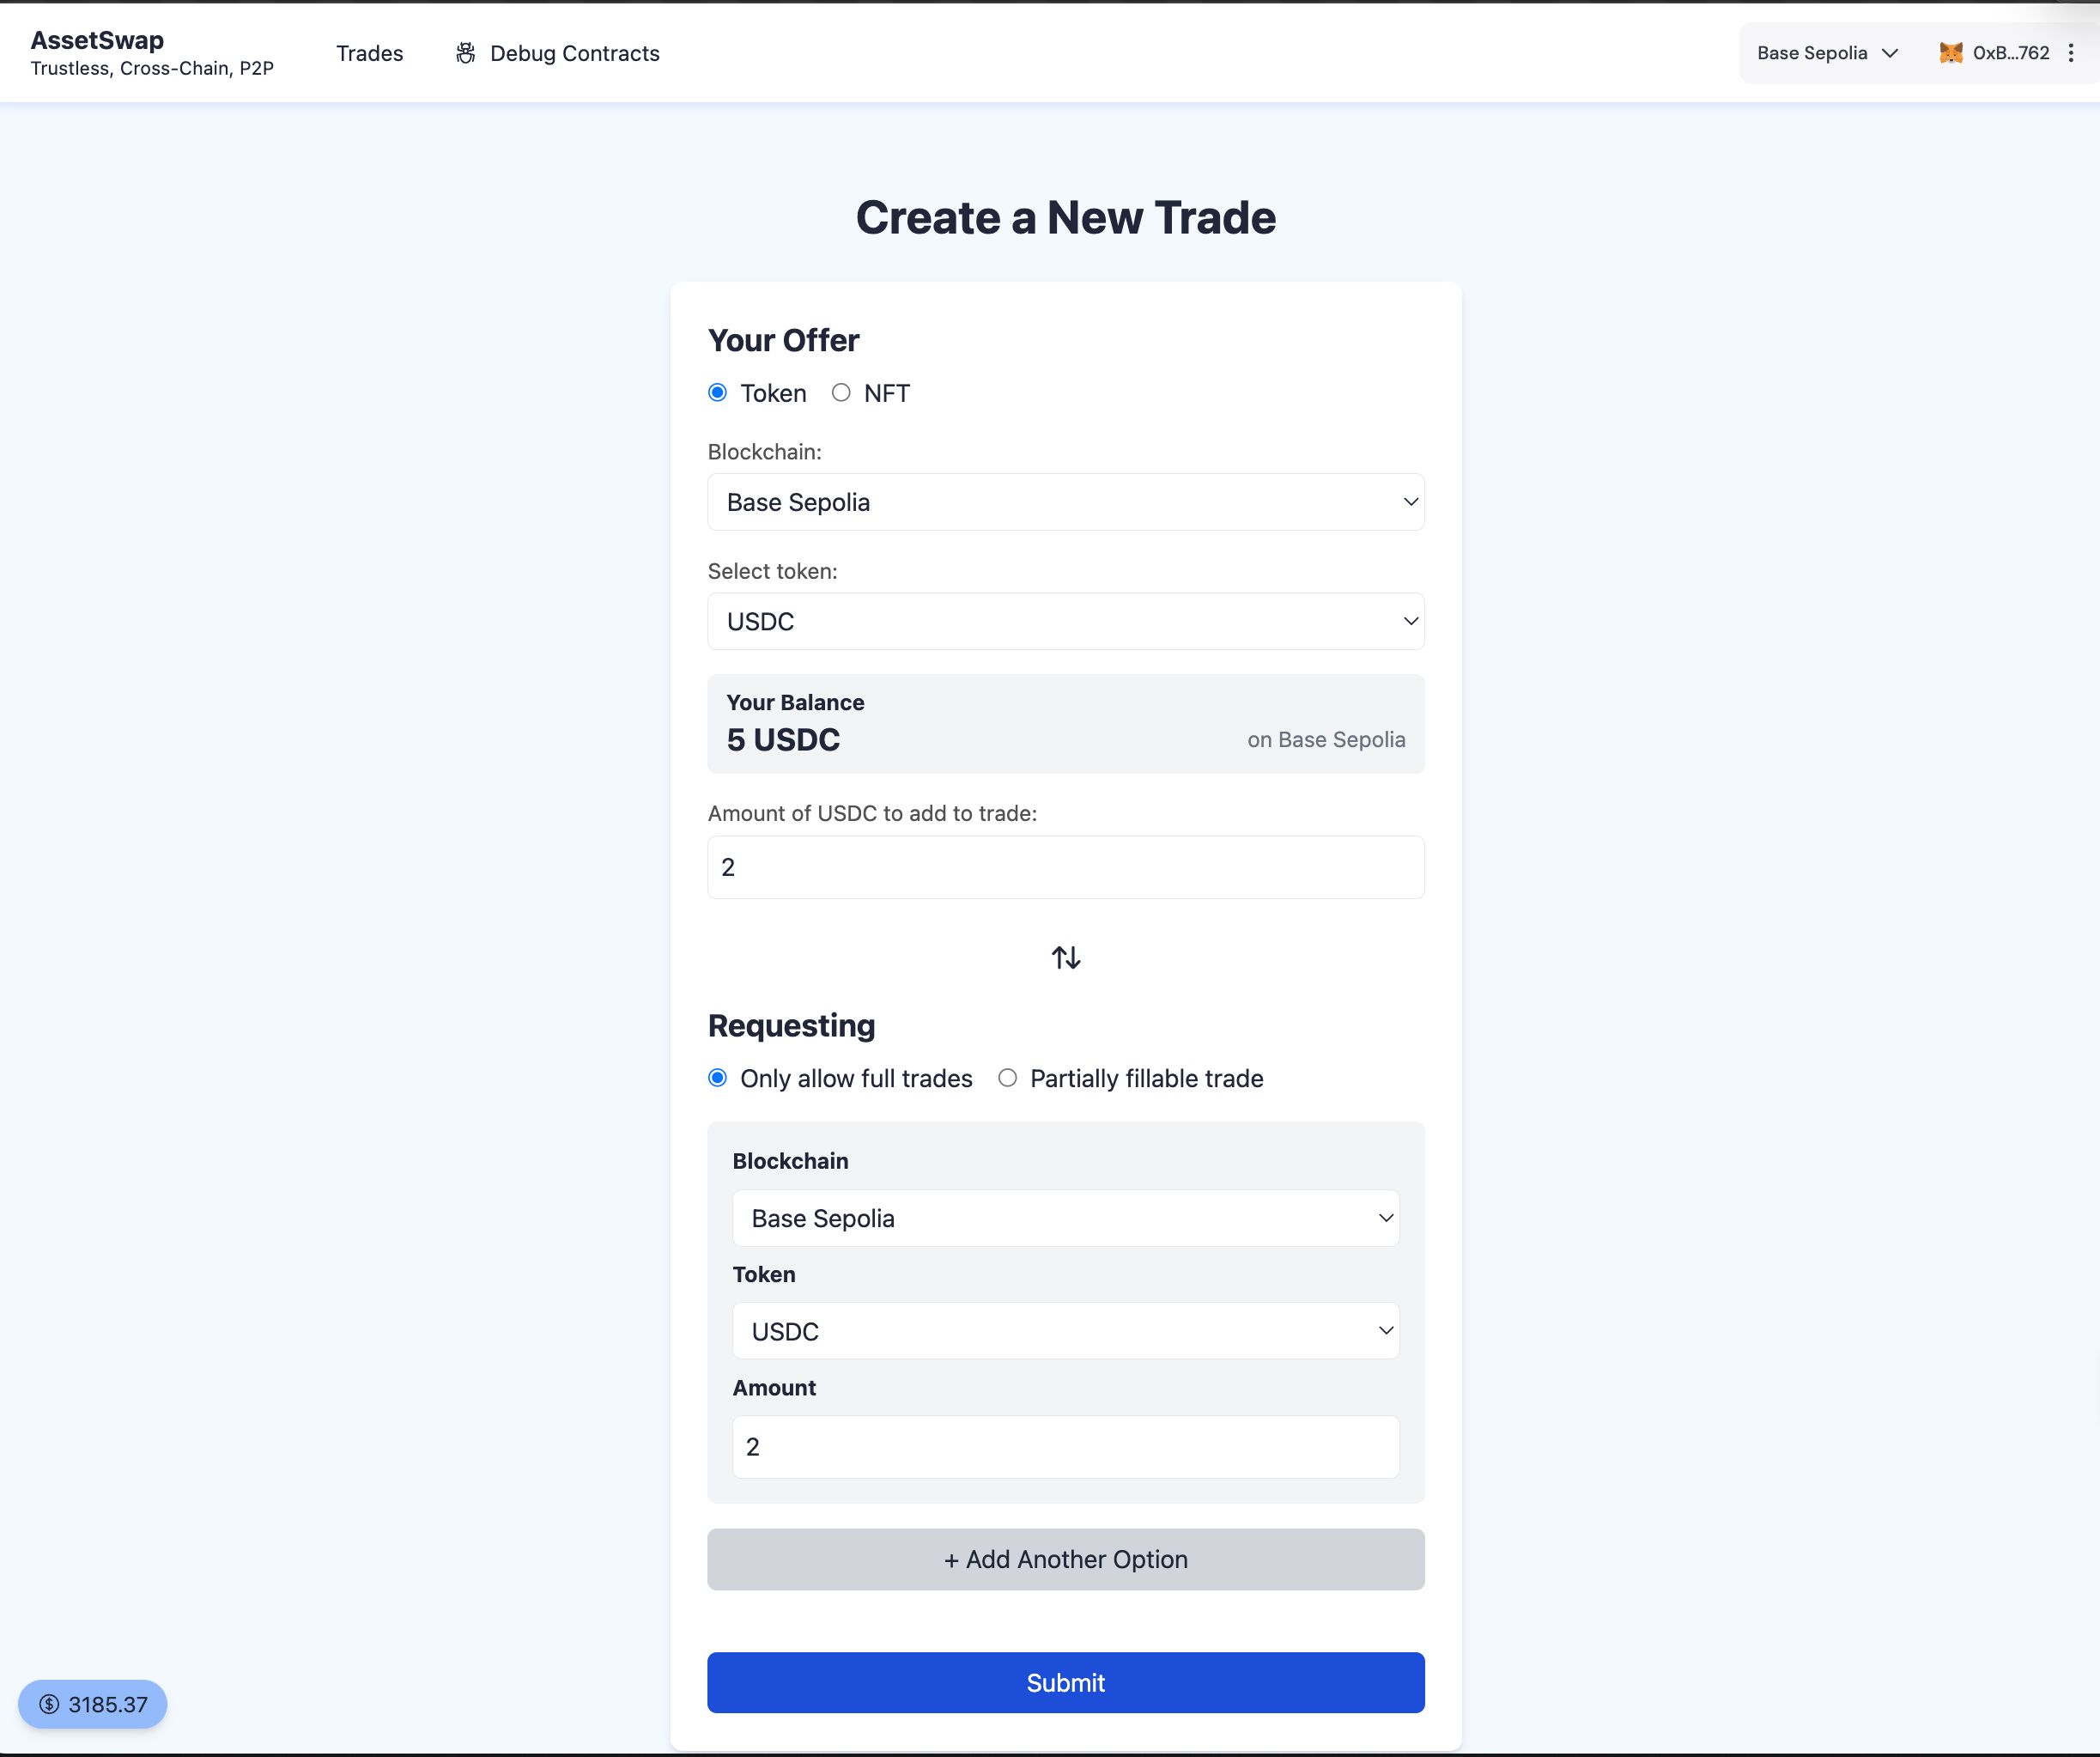Viewport: 2100px width, 1757px height.
Task: Focus the Requesting Amount input field
Action: (1066, 1447)
